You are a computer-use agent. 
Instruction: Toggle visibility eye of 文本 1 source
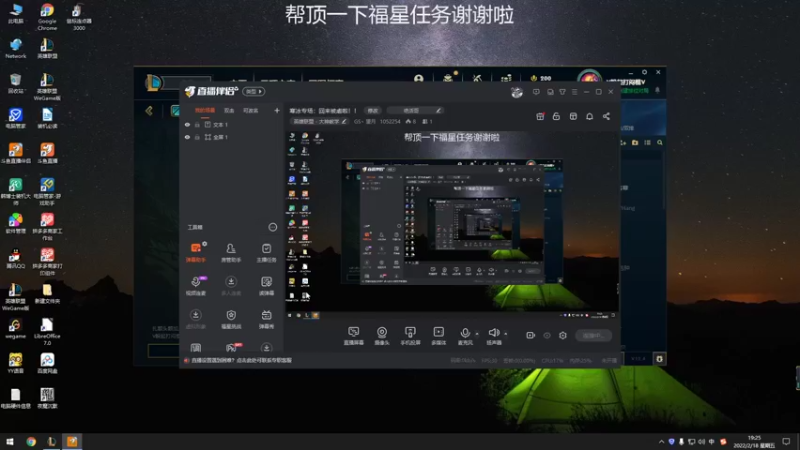(x=187, y=124)
